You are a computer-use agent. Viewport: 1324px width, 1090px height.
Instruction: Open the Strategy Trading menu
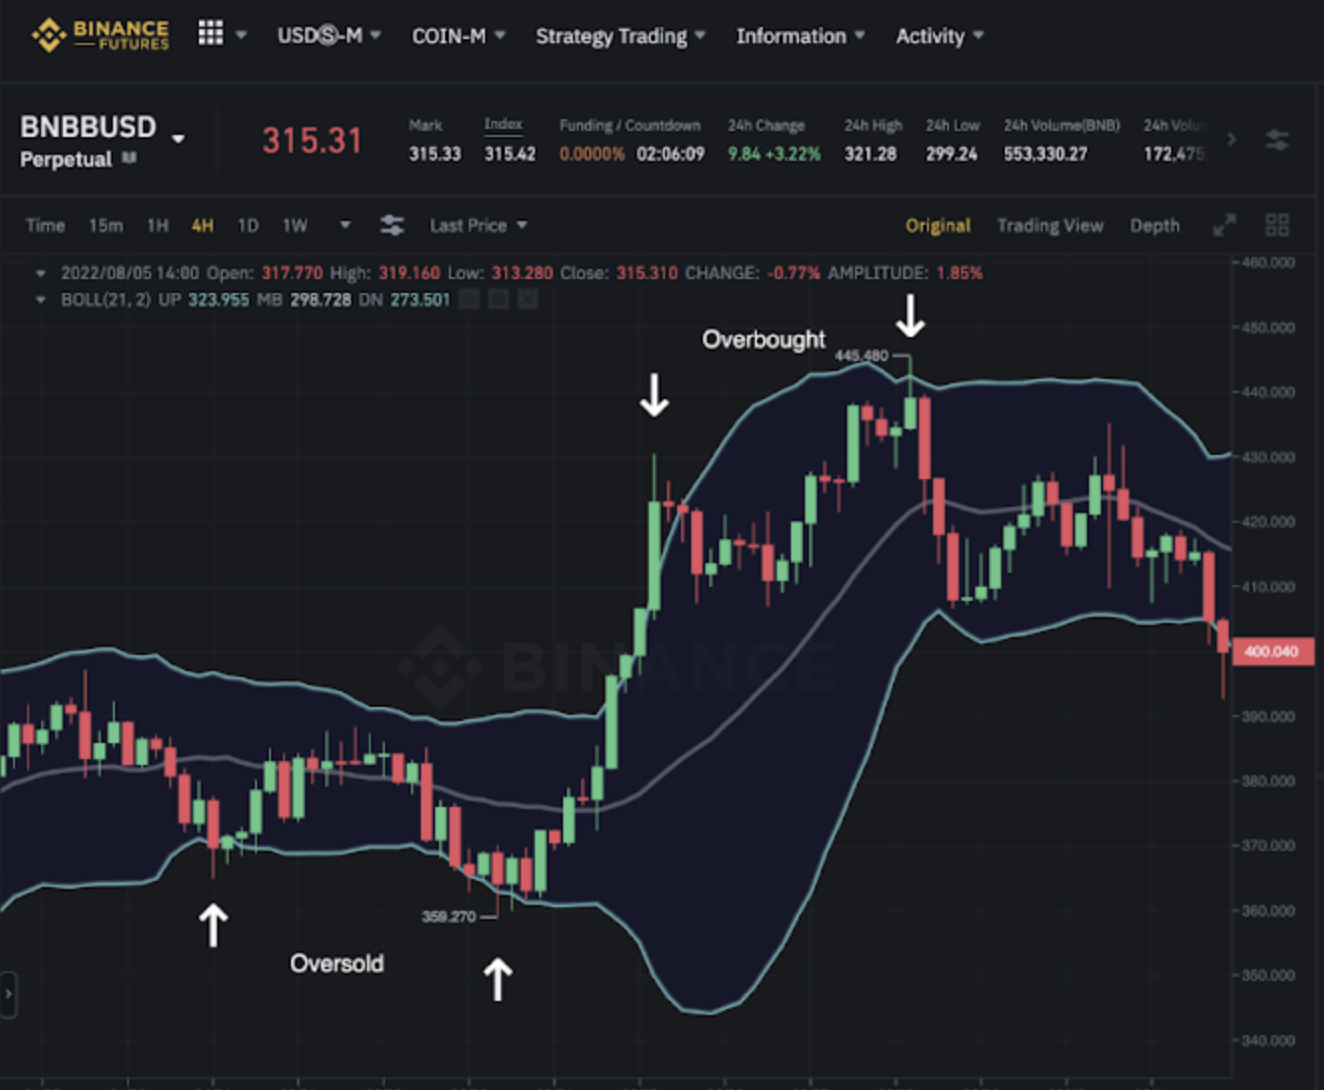click(x=620, y=36)
